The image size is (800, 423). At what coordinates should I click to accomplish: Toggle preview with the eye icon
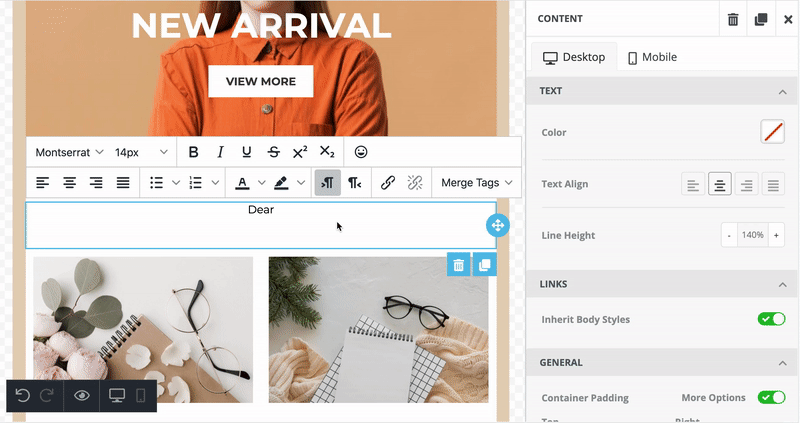[x=82, y=396]
